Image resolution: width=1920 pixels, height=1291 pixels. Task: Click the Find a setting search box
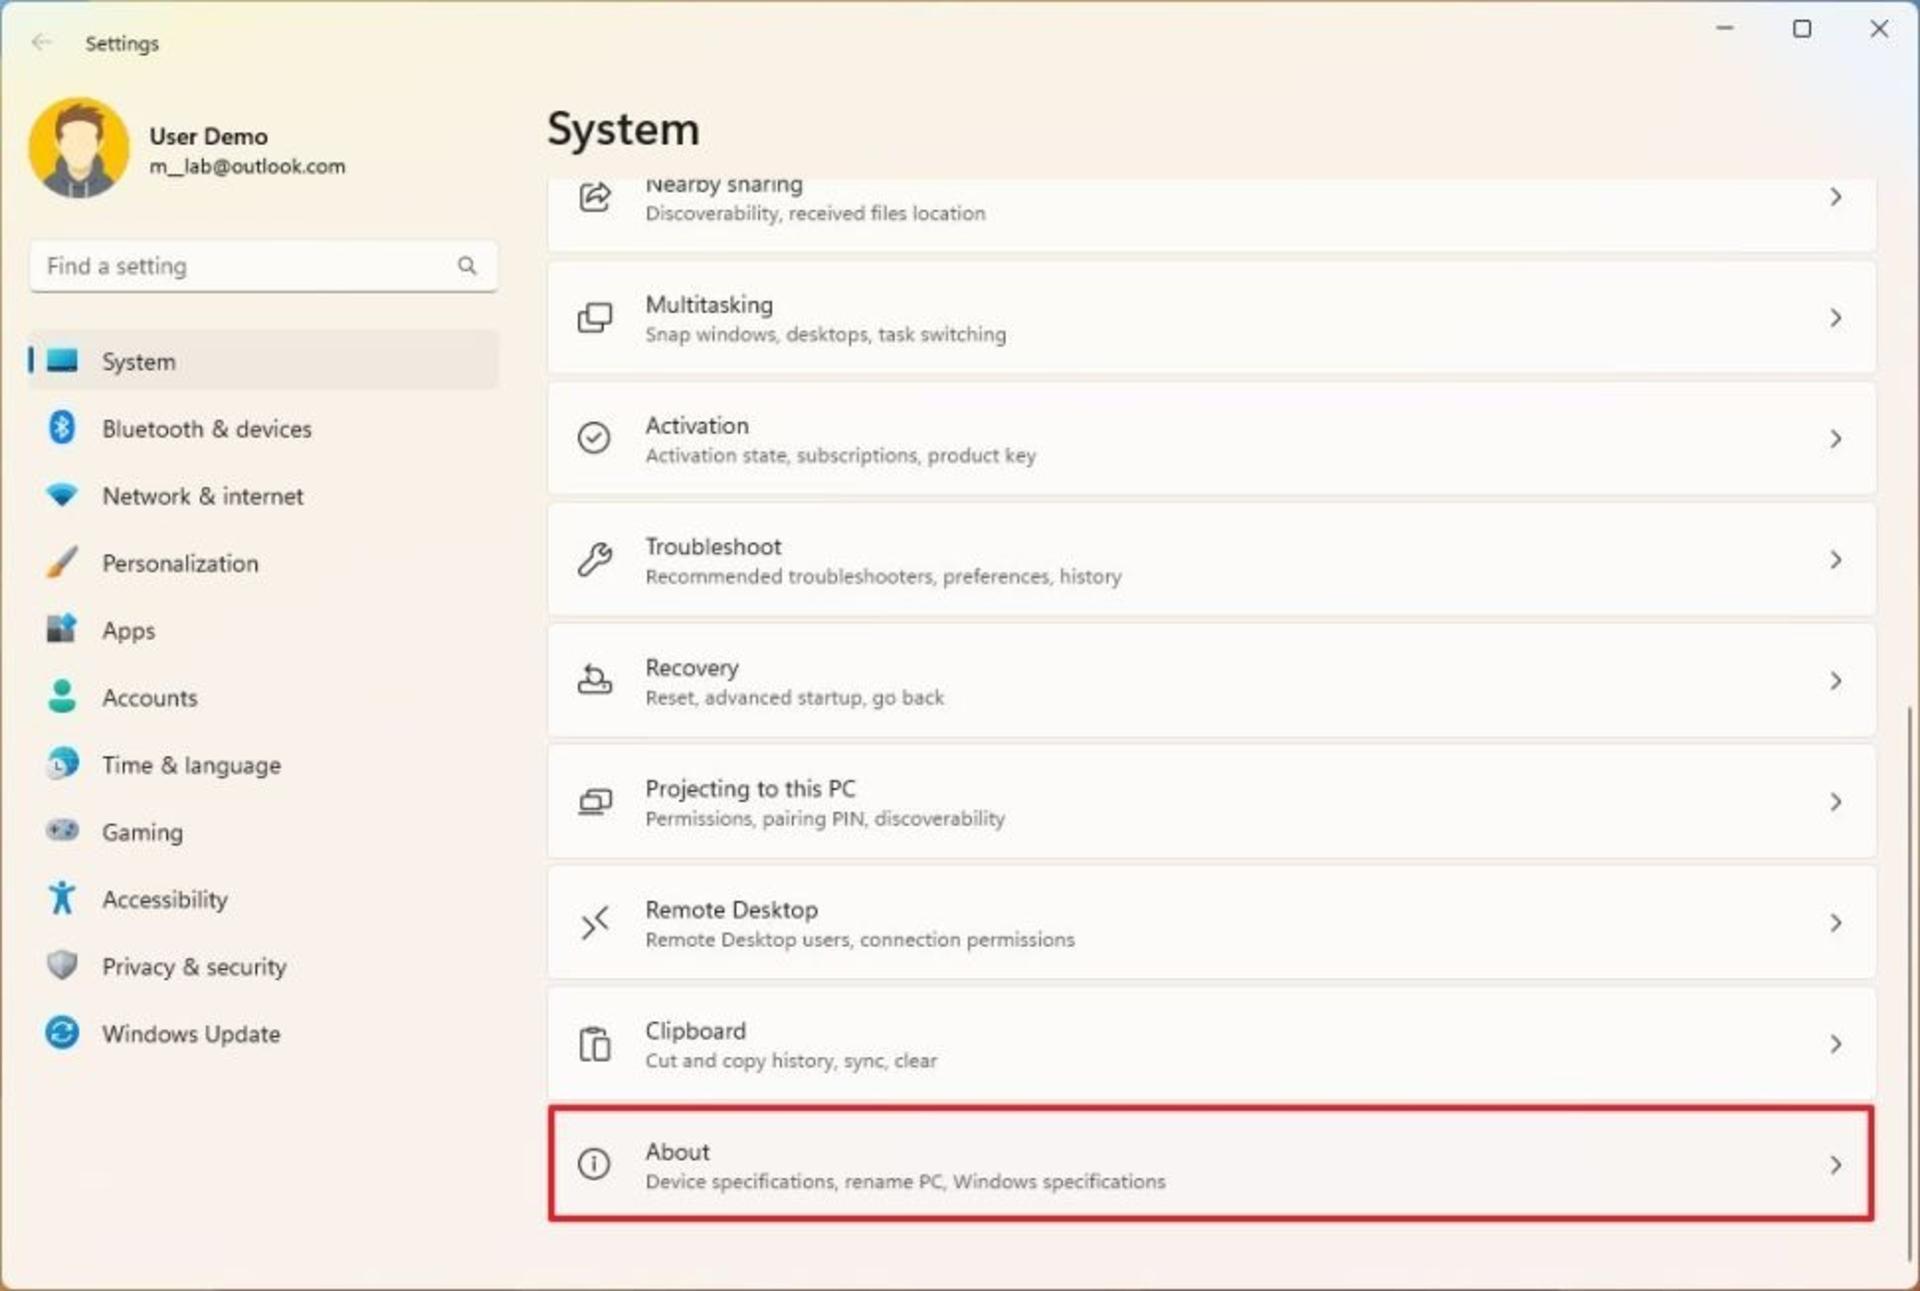pos(264,266)
